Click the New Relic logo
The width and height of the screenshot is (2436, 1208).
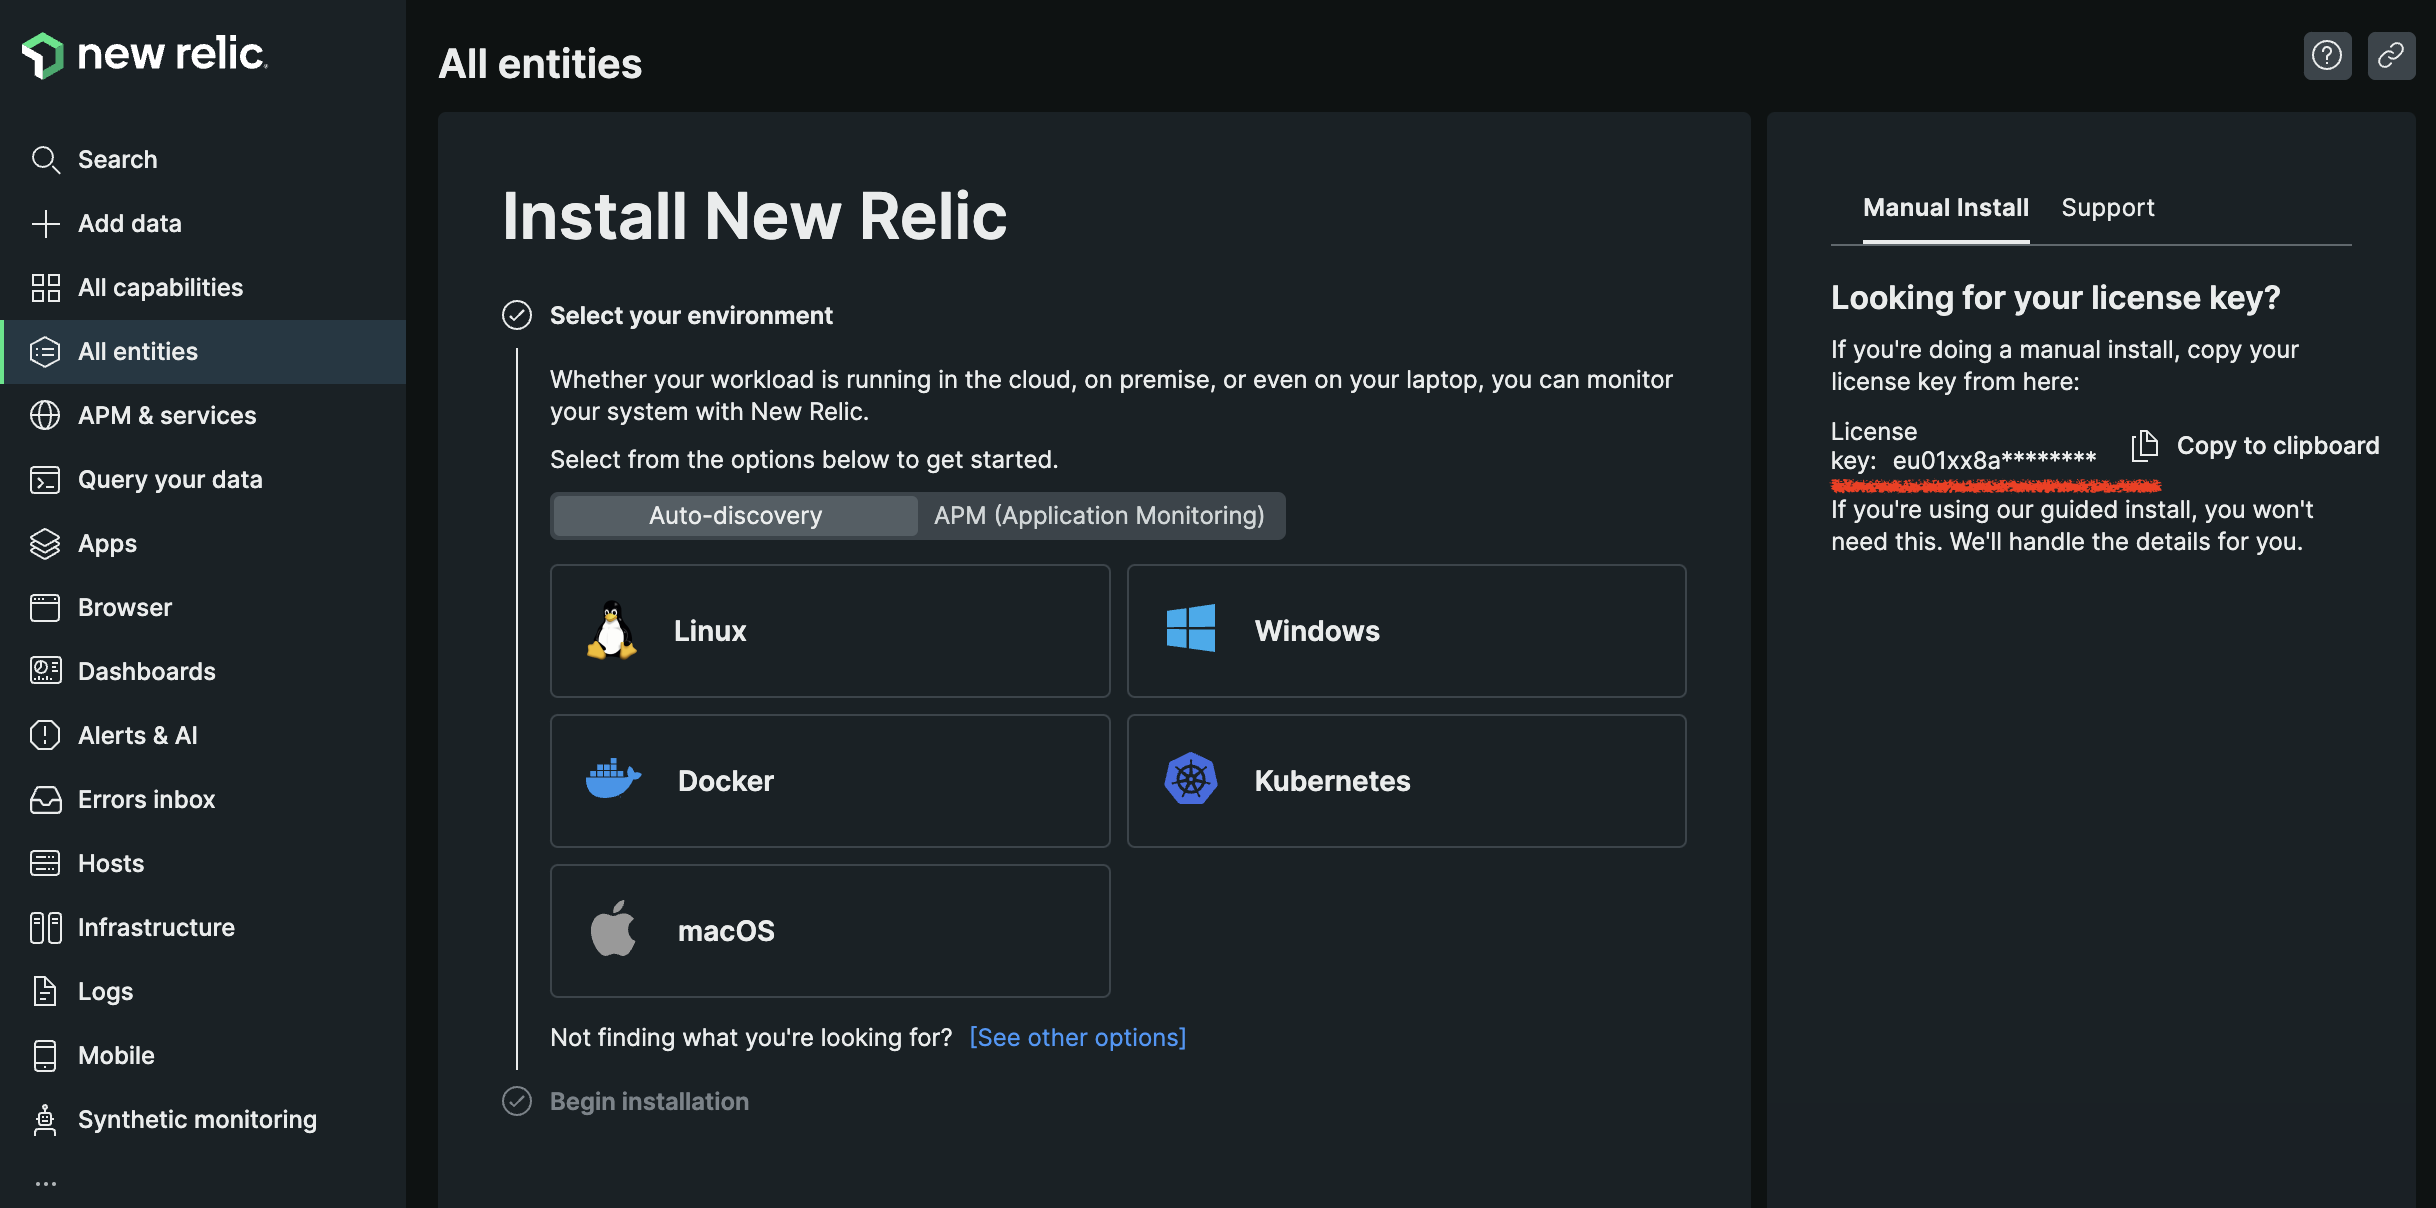tap(145, 55)
